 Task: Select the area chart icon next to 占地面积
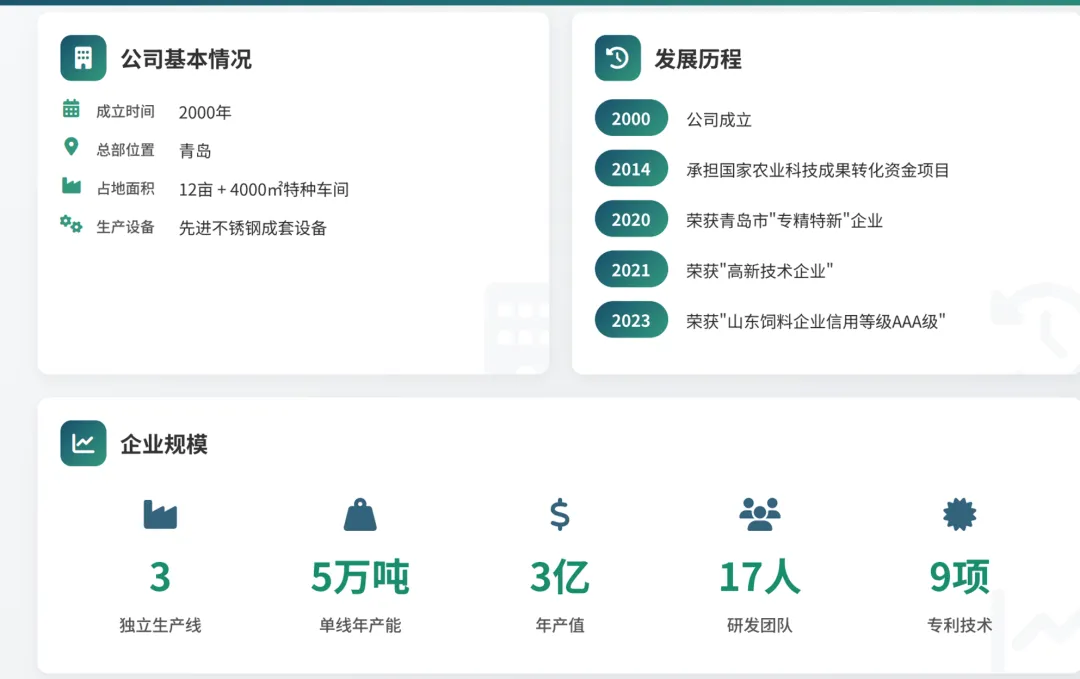pyautogui.click(x=71, y=185)
